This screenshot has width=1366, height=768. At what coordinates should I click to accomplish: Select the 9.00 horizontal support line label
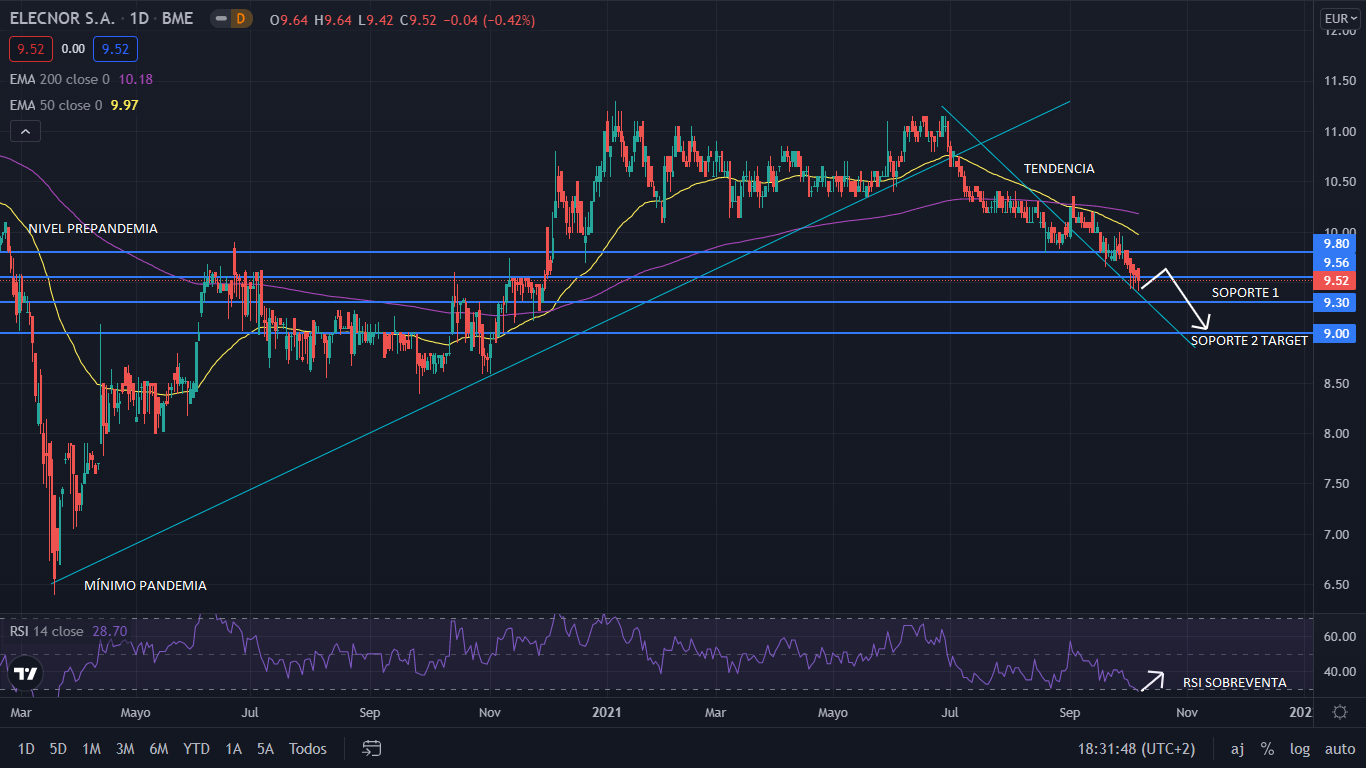[x=1336, y=334]
